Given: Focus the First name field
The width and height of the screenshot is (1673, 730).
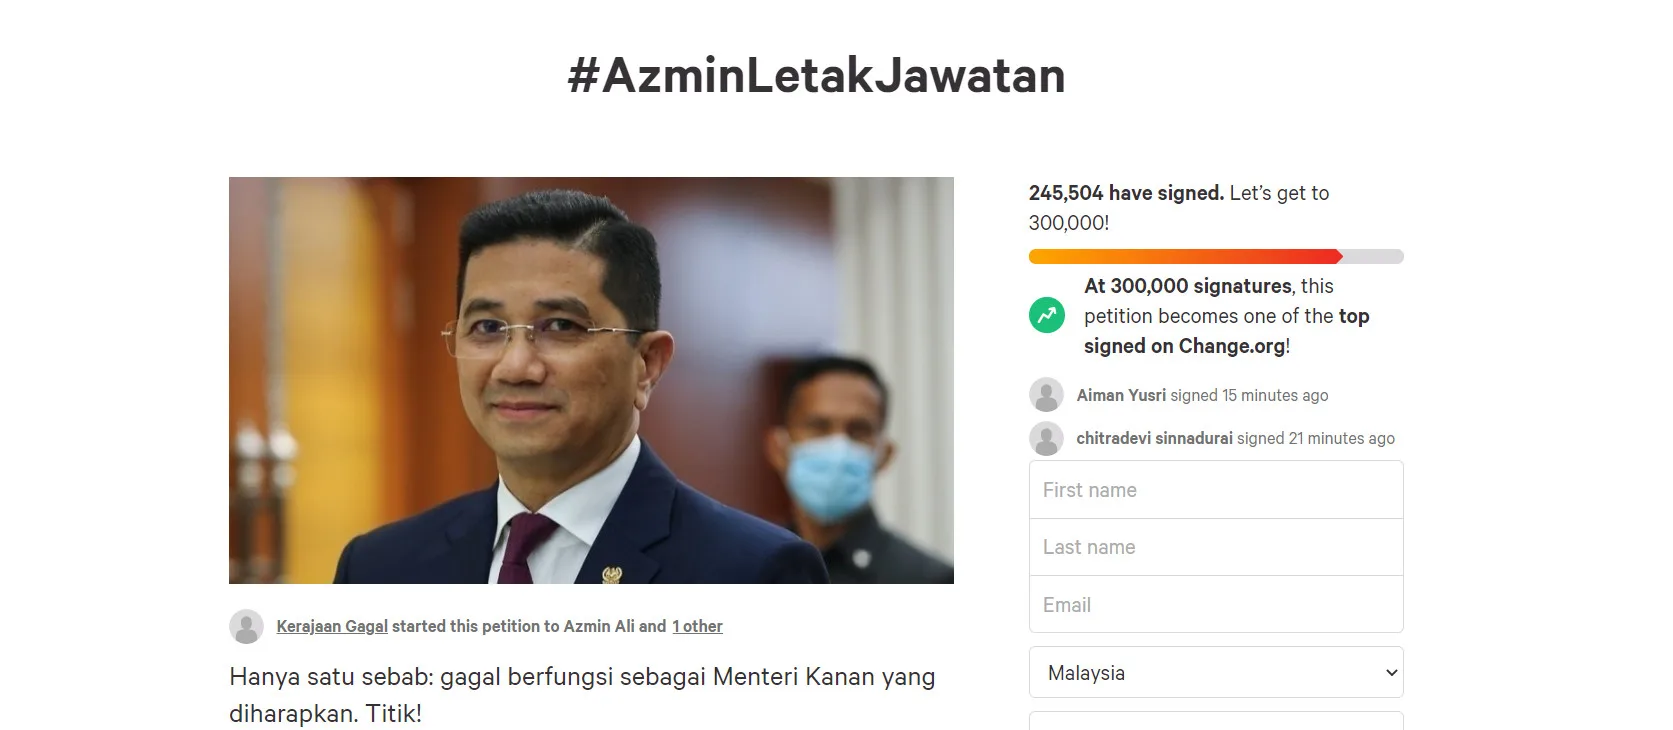Looking at the screenshot, I should (x=1216, y=490).
